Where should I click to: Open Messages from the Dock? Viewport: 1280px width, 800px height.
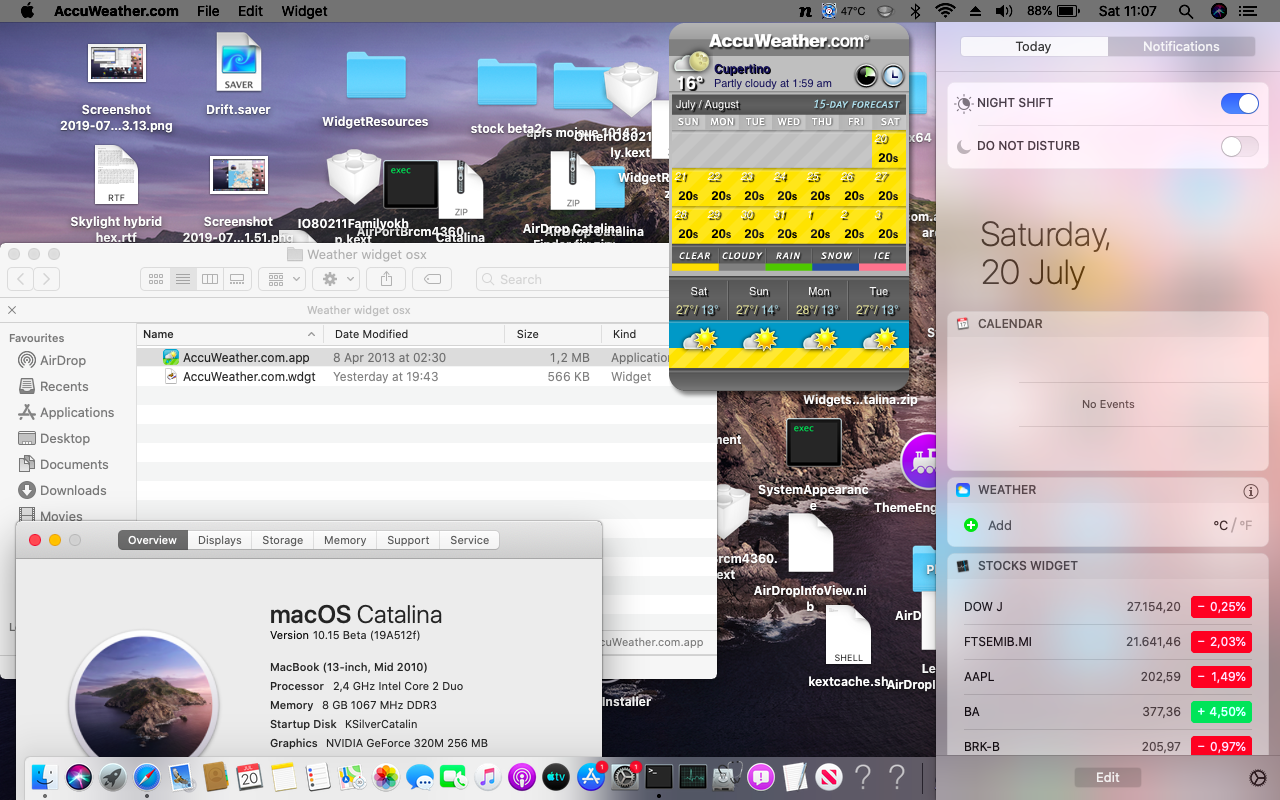point(420,776)
